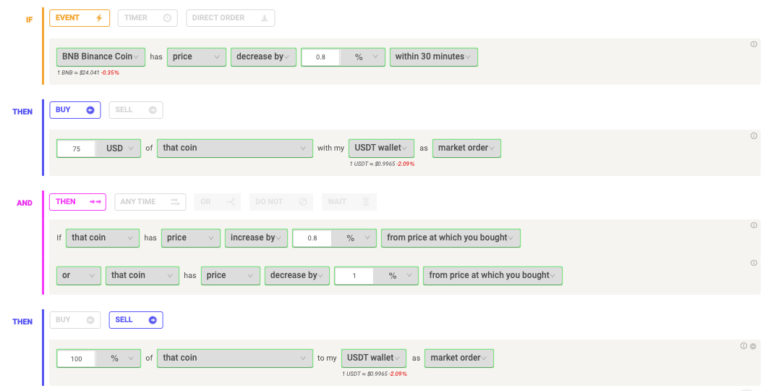Select the TIMER trigger option
This screenshot has width=768, height=391.
pyautogui.click(x=147, y=18)
